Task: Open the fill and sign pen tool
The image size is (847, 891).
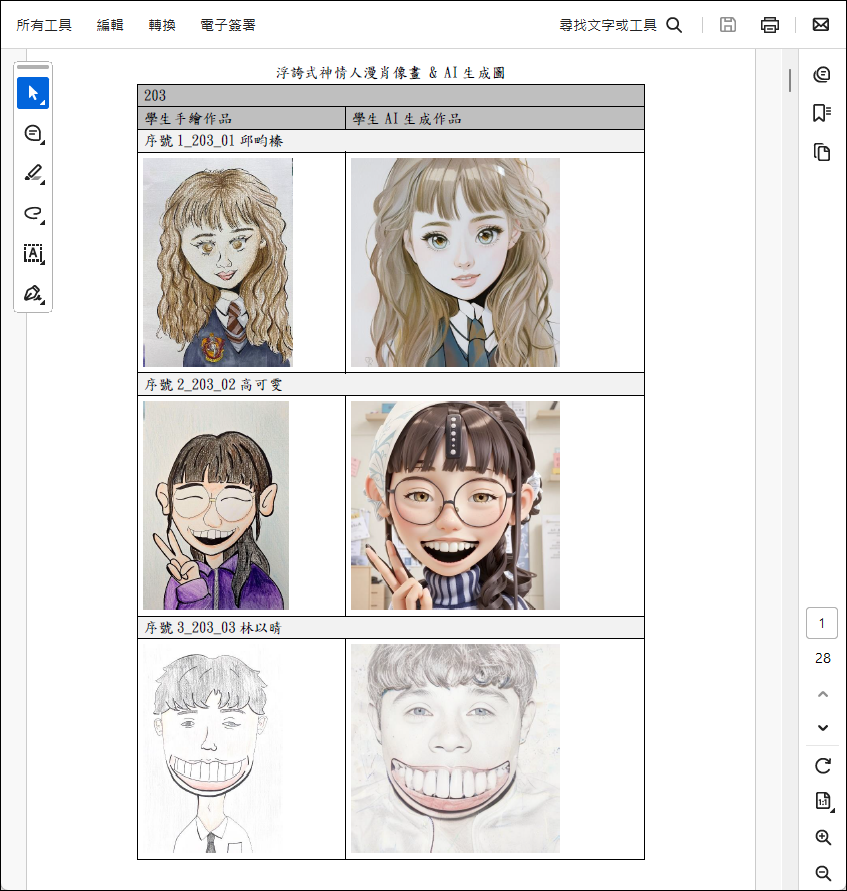Action: pos(33,293)
